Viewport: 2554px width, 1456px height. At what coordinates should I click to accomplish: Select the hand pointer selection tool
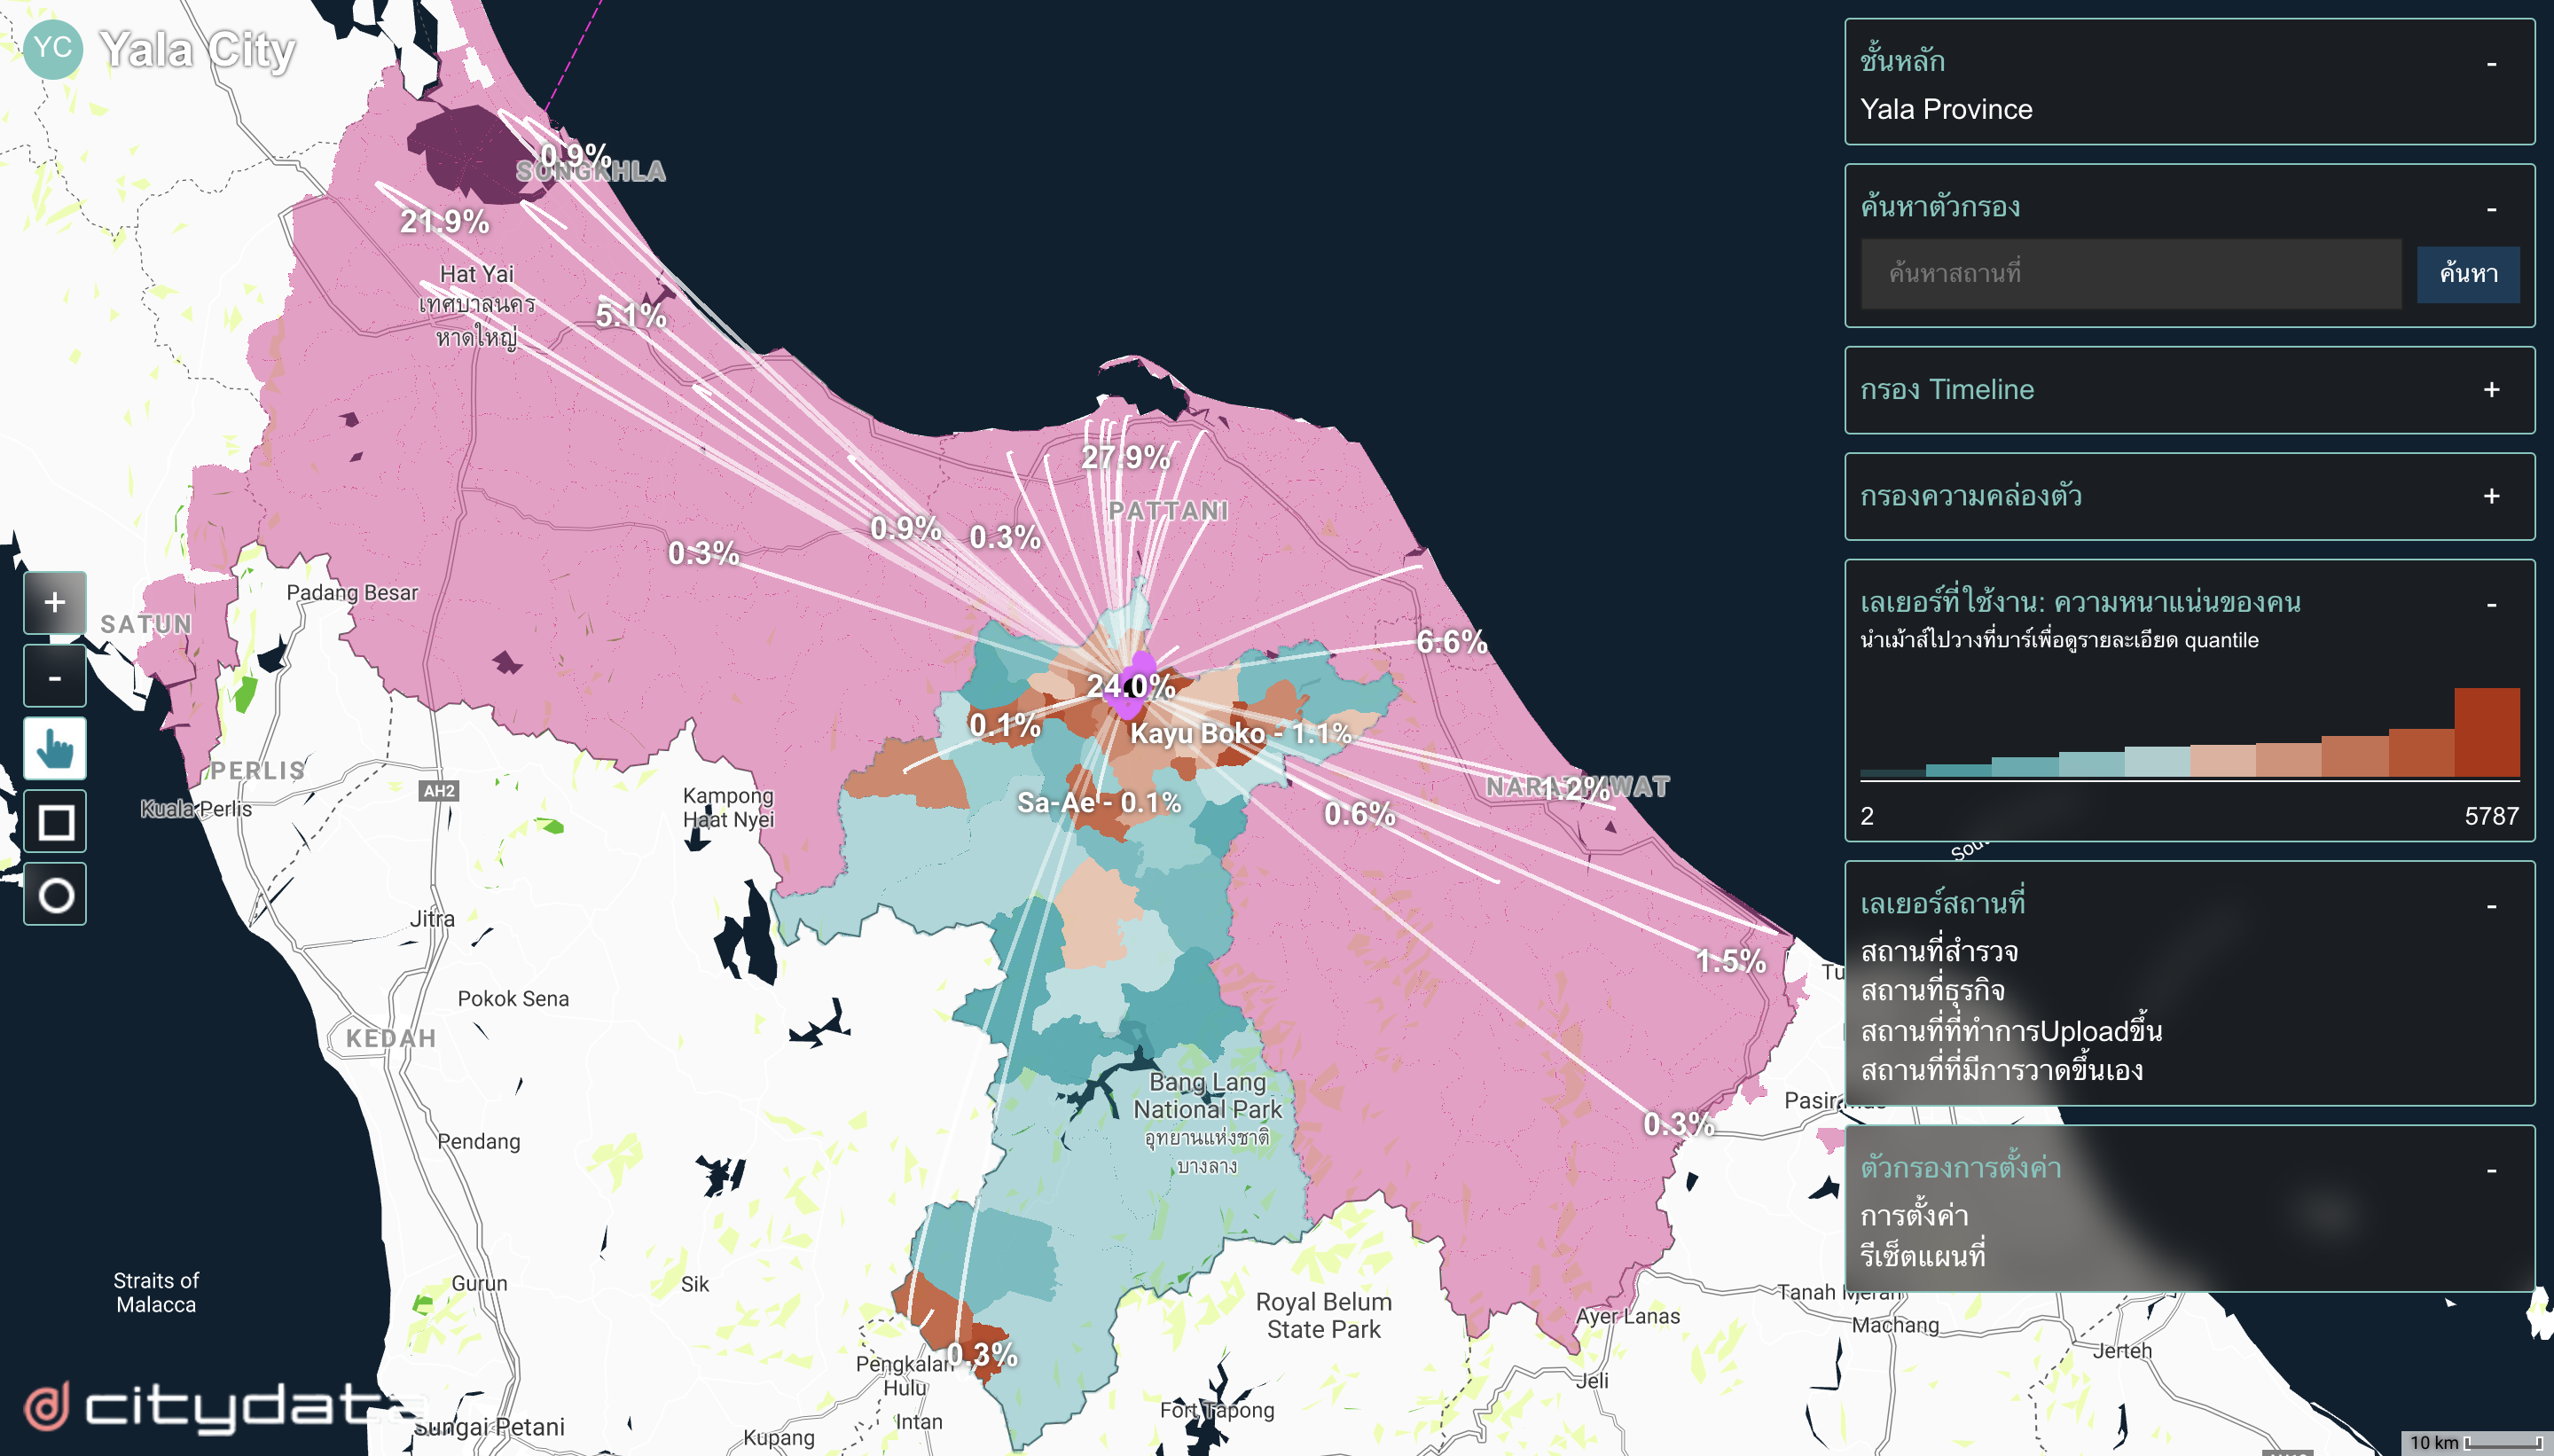click(x=55, y=749)
